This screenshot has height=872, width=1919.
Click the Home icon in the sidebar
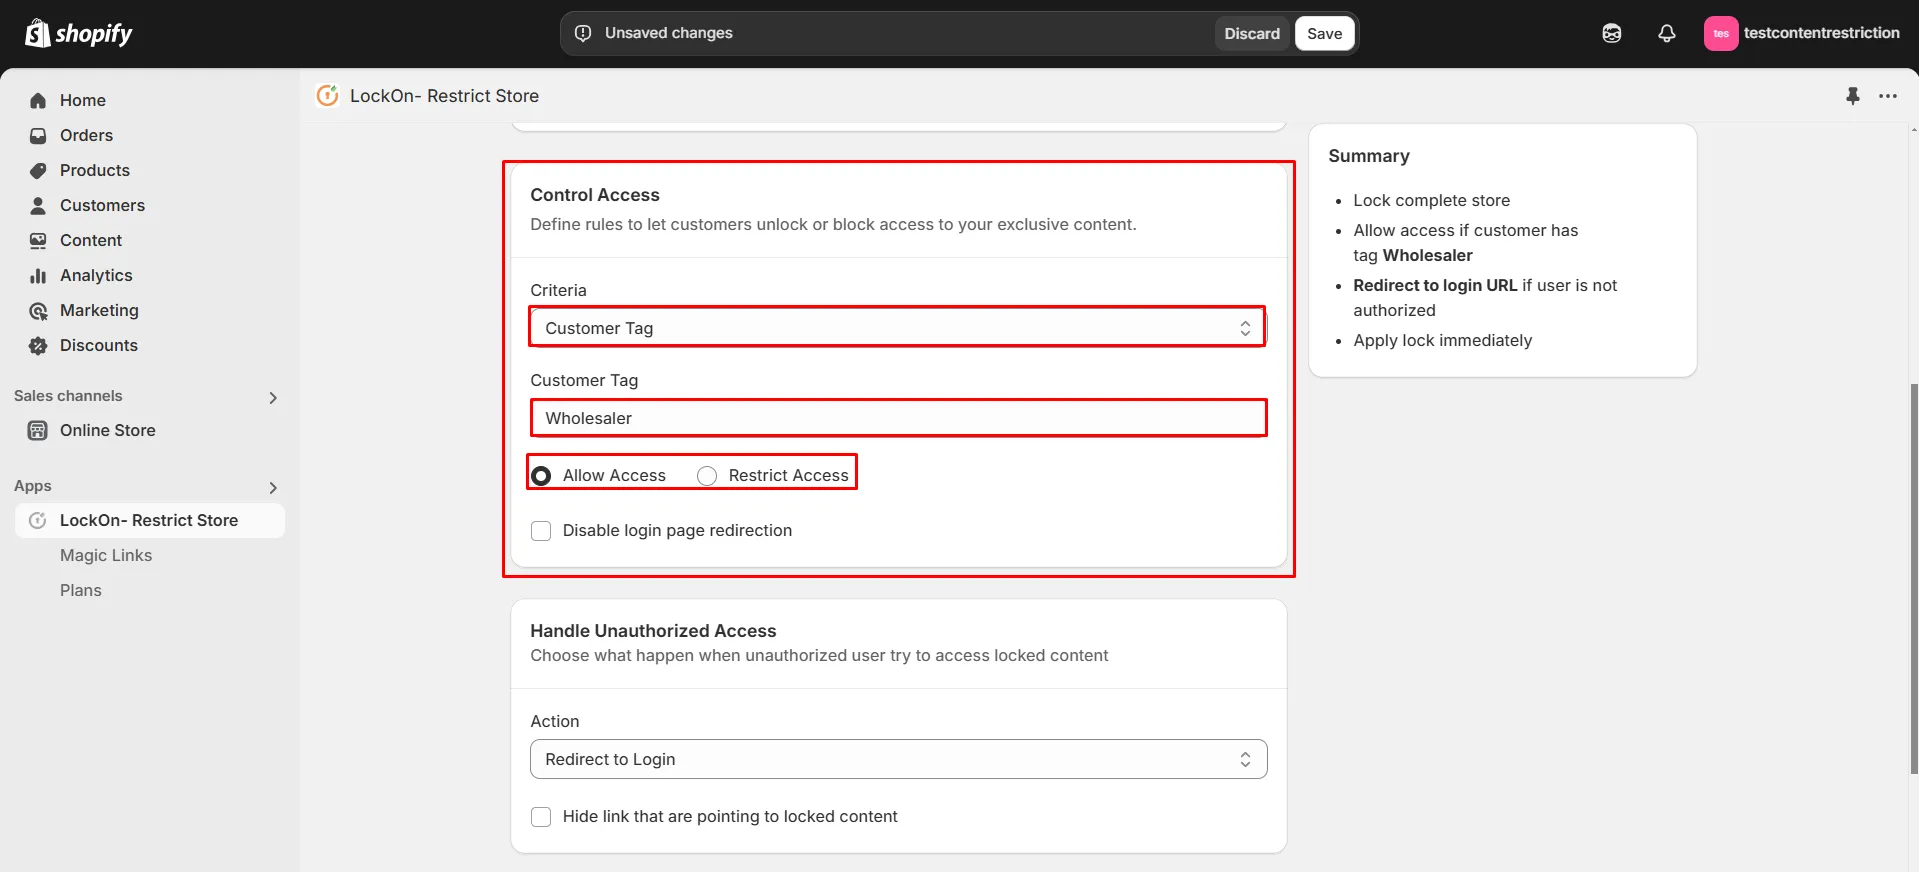[38, 100]
